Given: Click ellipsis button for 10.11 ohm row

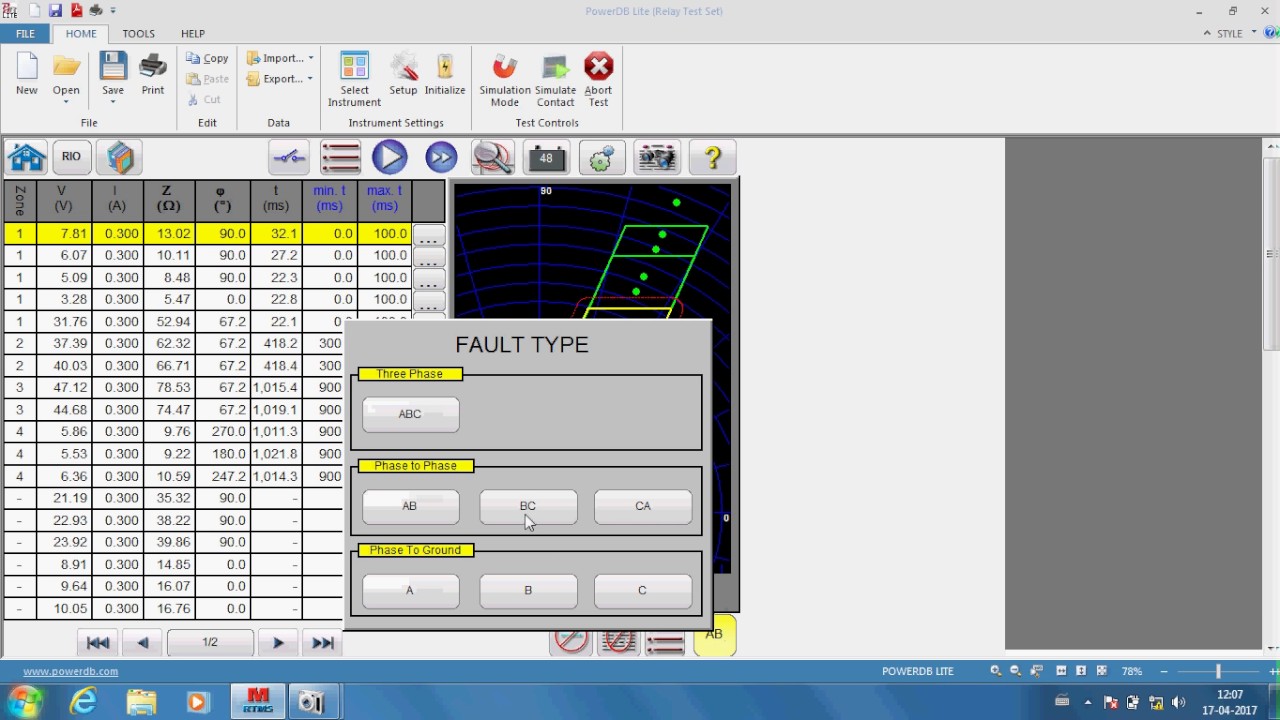Looking at the screenshot, I should [x=428, y=259].
